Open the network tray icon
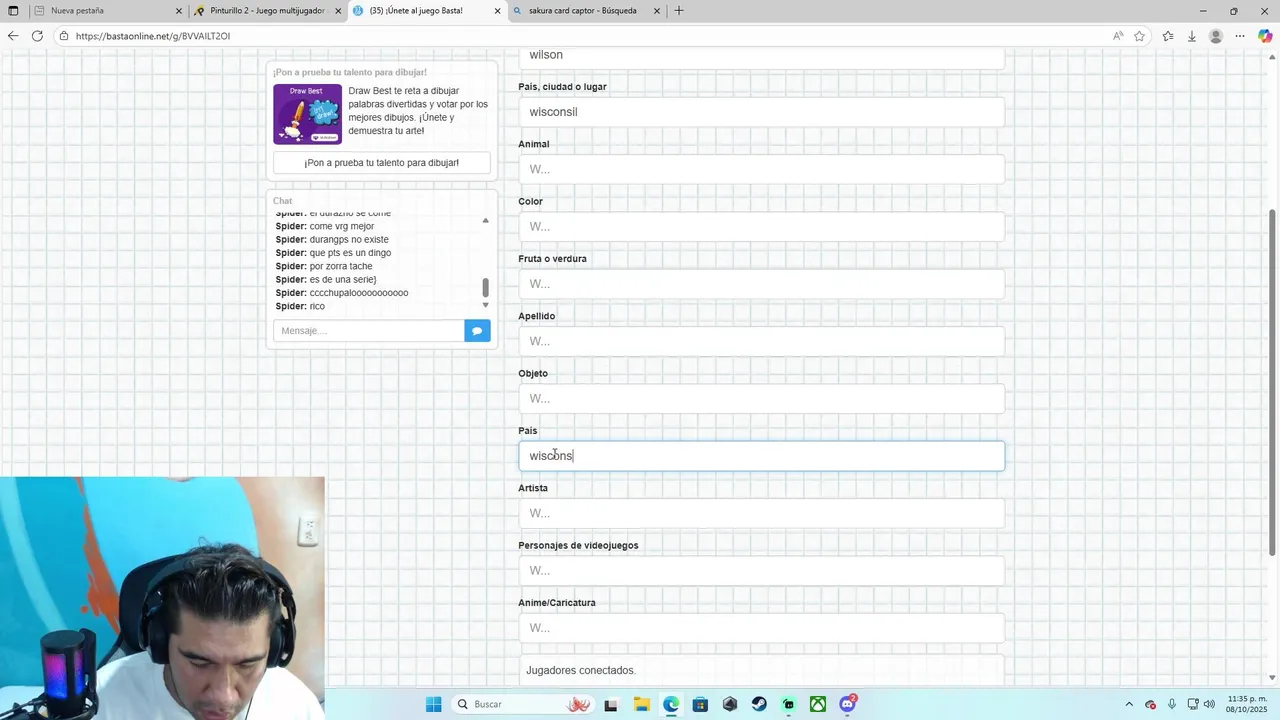Viewport: 1280px width, 720px height. pos(1192,704)
